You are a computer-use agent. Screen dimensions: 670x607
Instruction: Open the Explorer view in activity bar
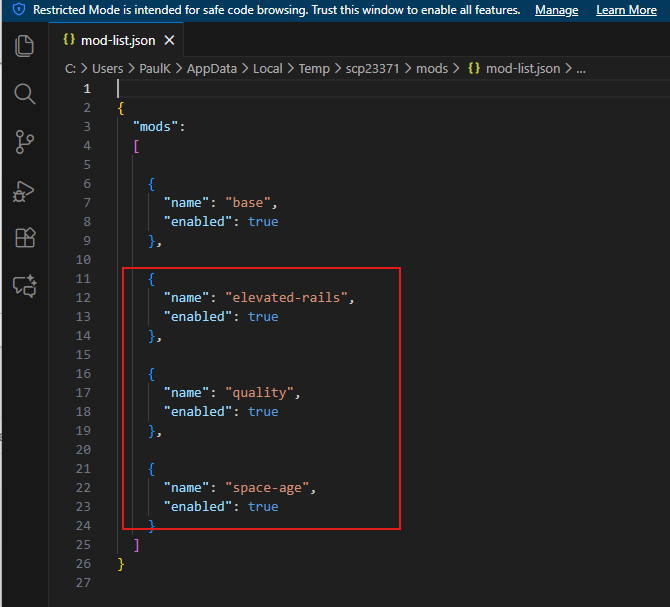[25, 46]
